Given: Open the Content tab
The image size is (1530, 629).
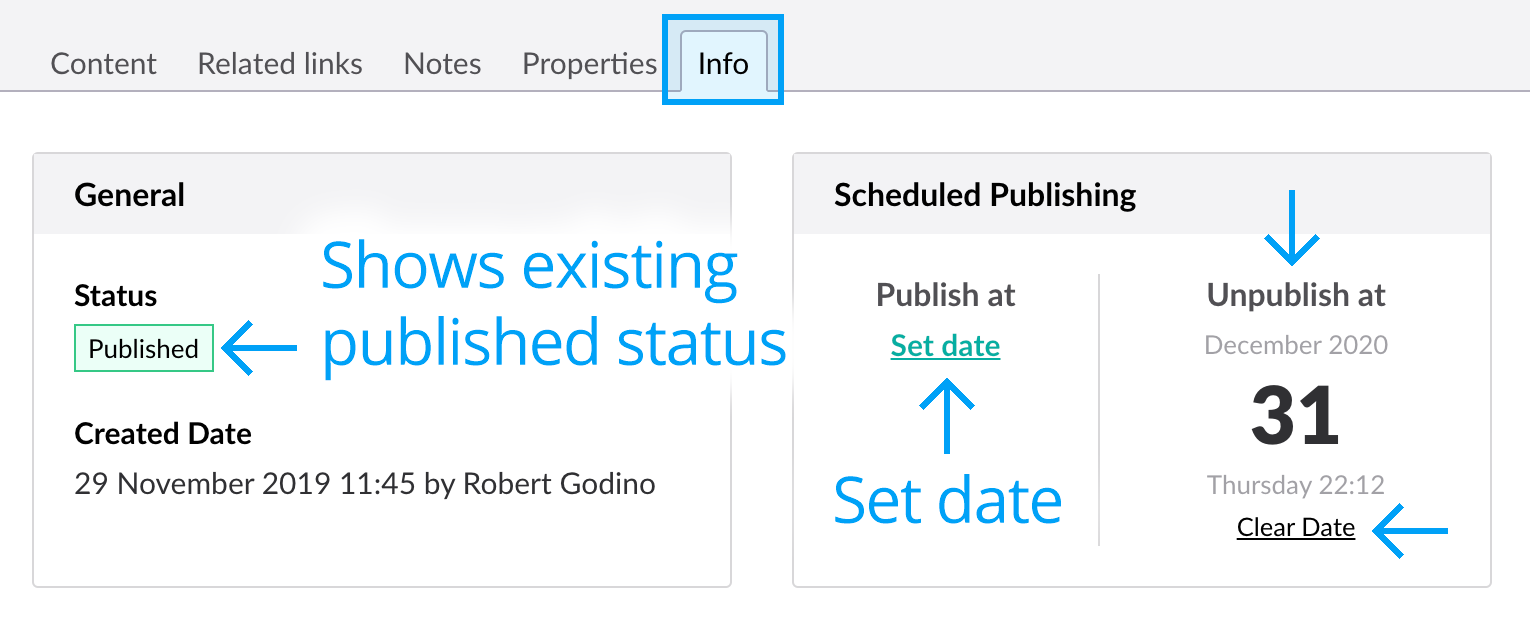Looking at the screenshot, I should [x=103, y=64].
